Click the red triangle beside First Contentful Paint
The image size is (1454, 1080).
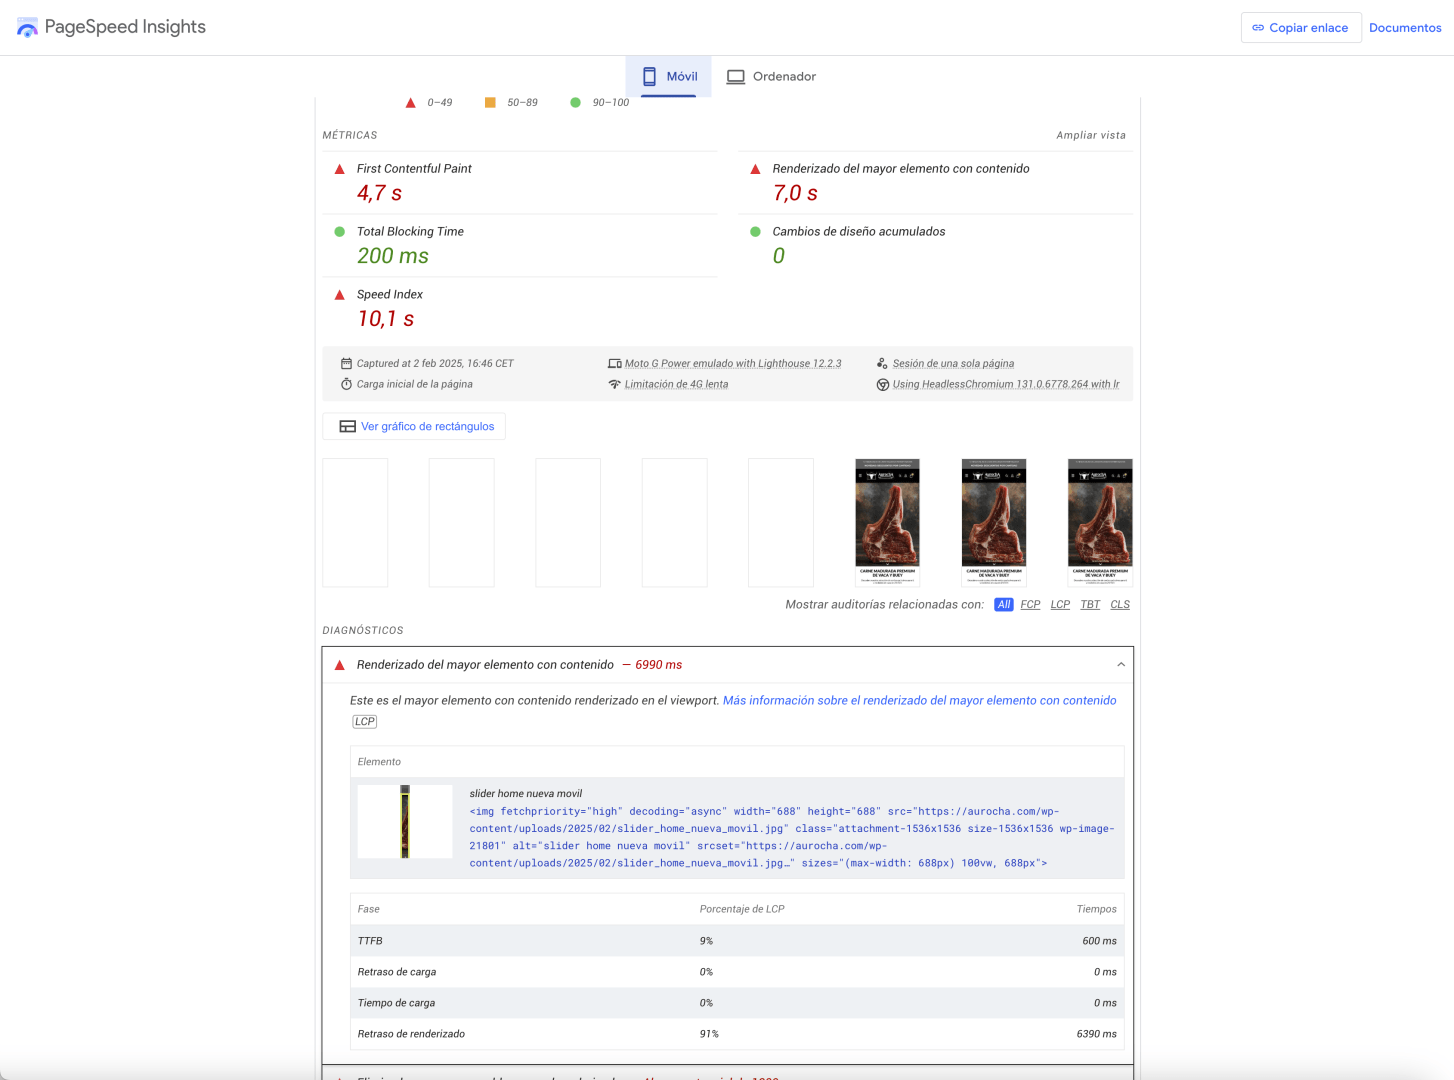[339, 169]
